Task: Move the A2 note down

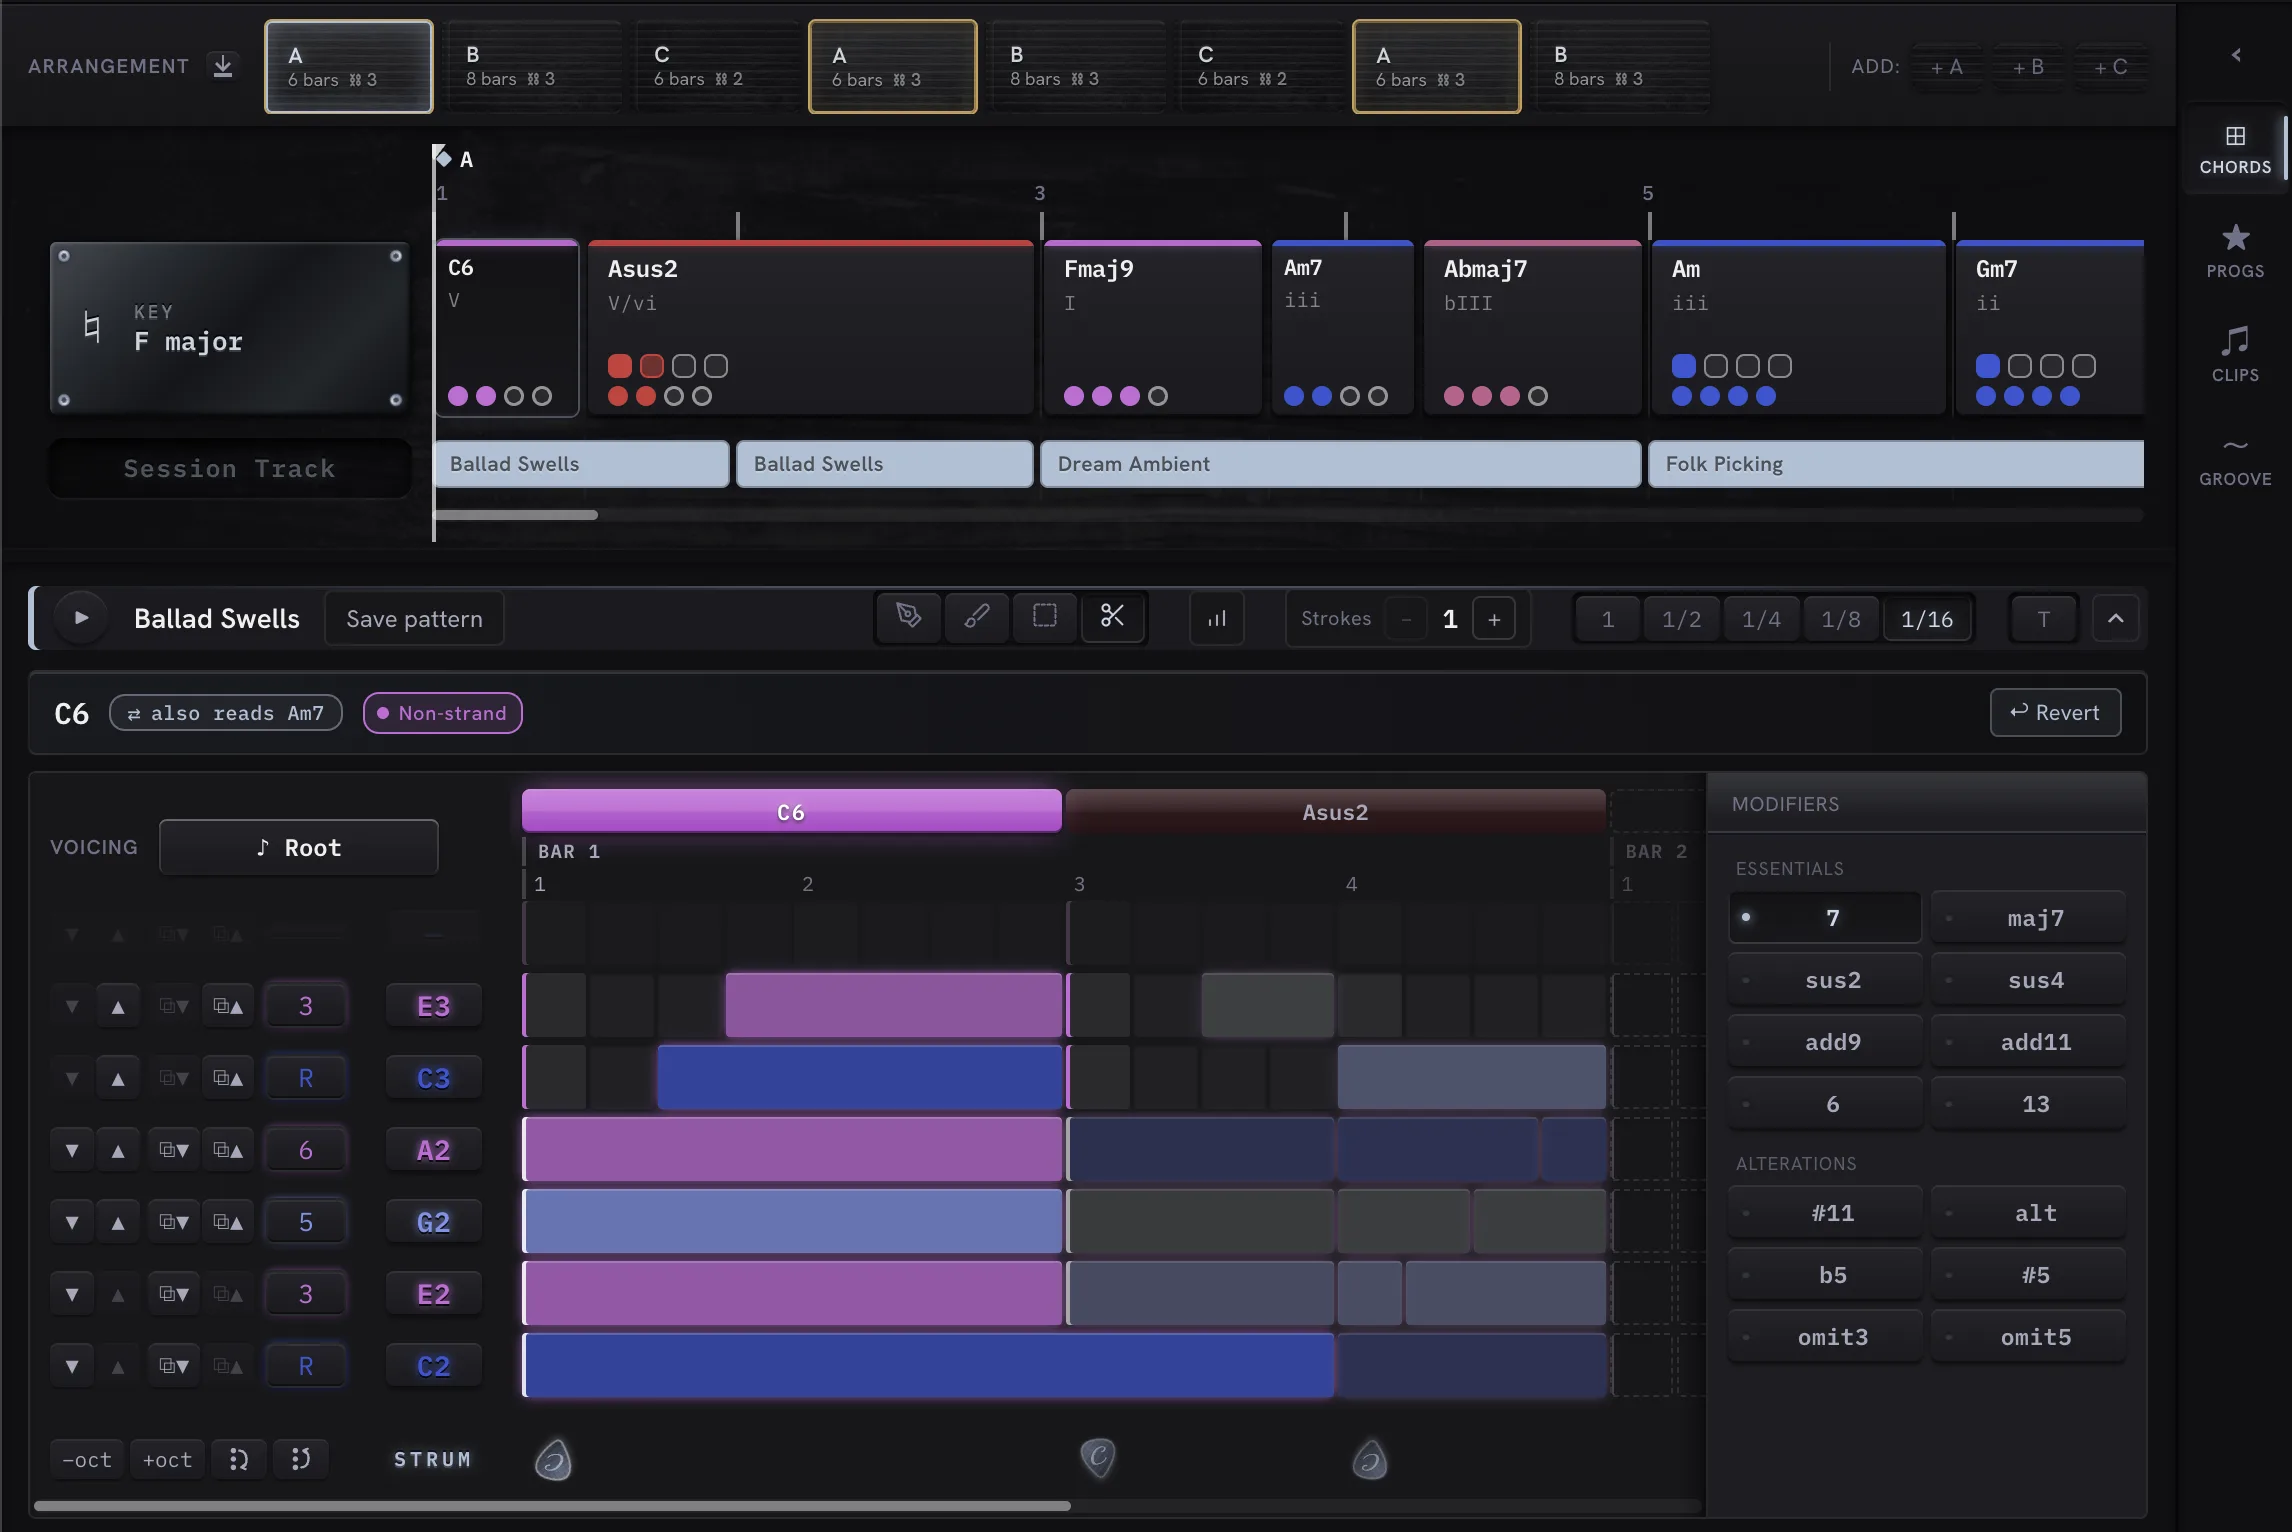Action: (72, 1150)
